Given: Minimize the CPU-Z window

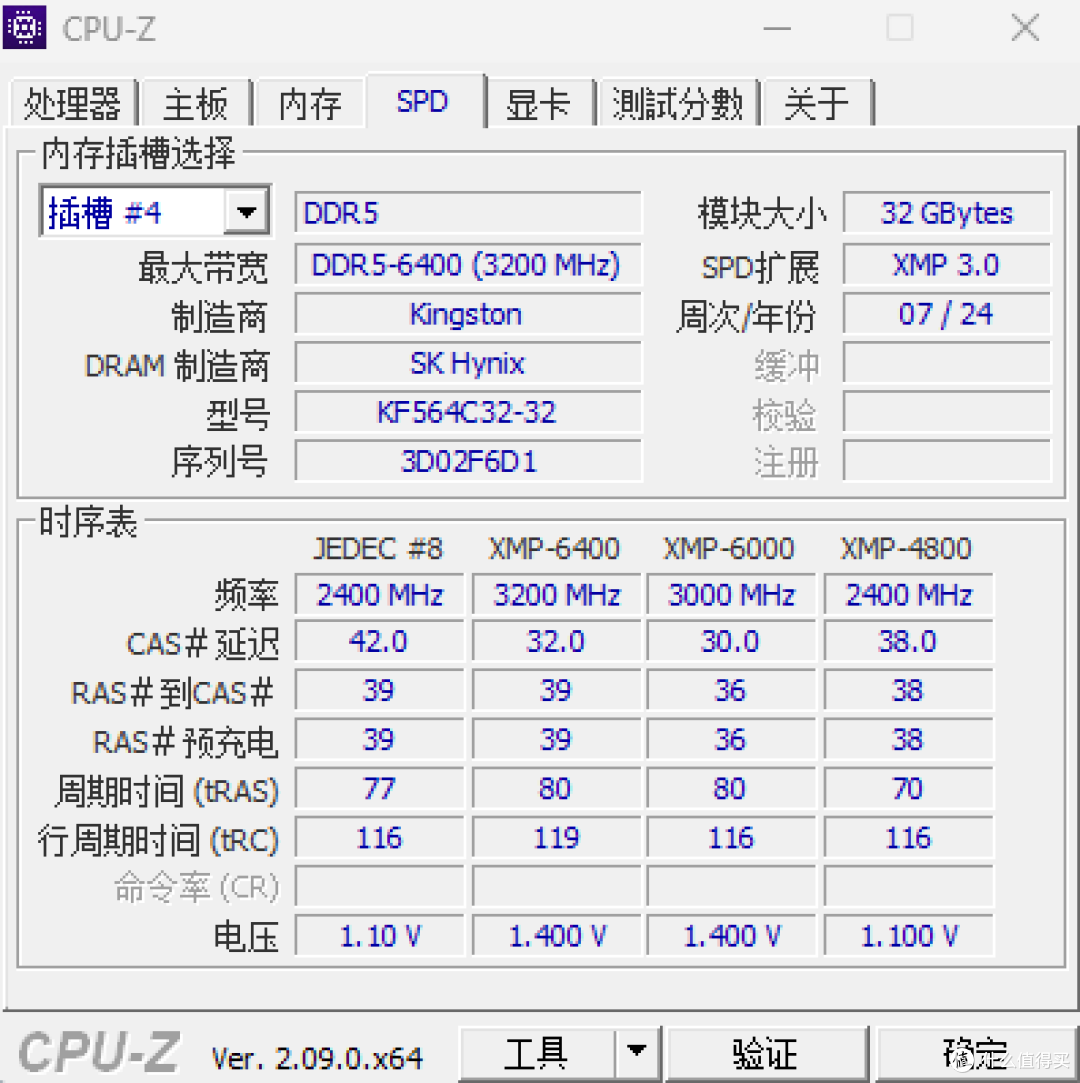Looking at the screenshot, I should [777, 28].
